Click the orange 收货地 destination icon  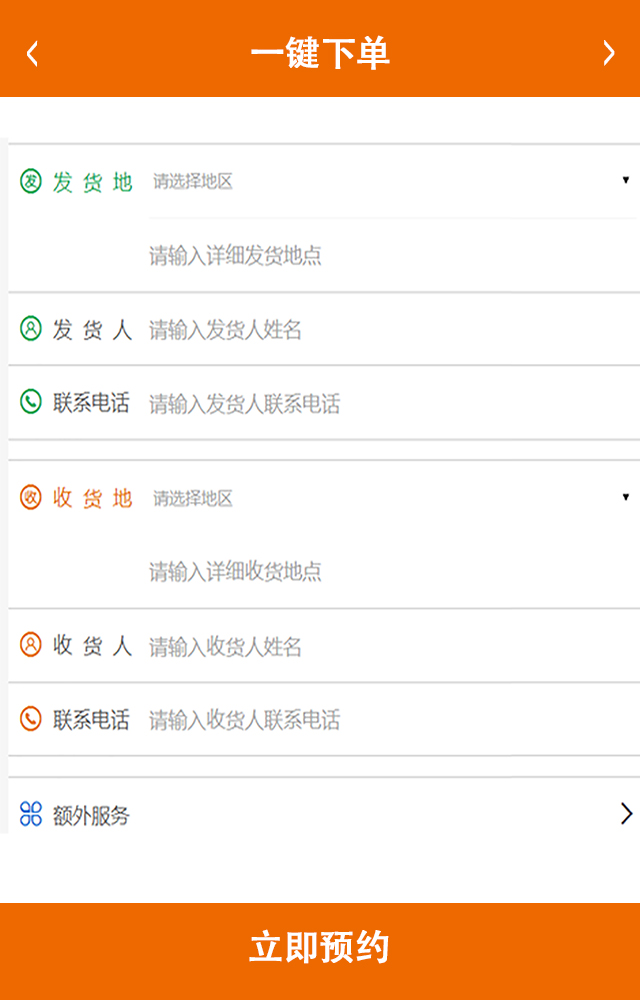[x=31, y=497]
